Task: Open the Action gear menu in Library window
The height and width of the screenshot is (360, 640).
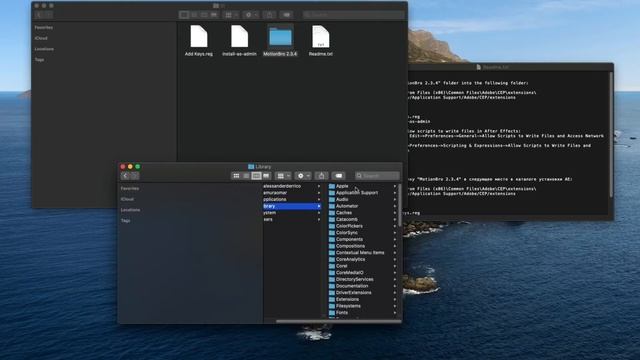Action: pyautogui.click(x=303, y=176)
